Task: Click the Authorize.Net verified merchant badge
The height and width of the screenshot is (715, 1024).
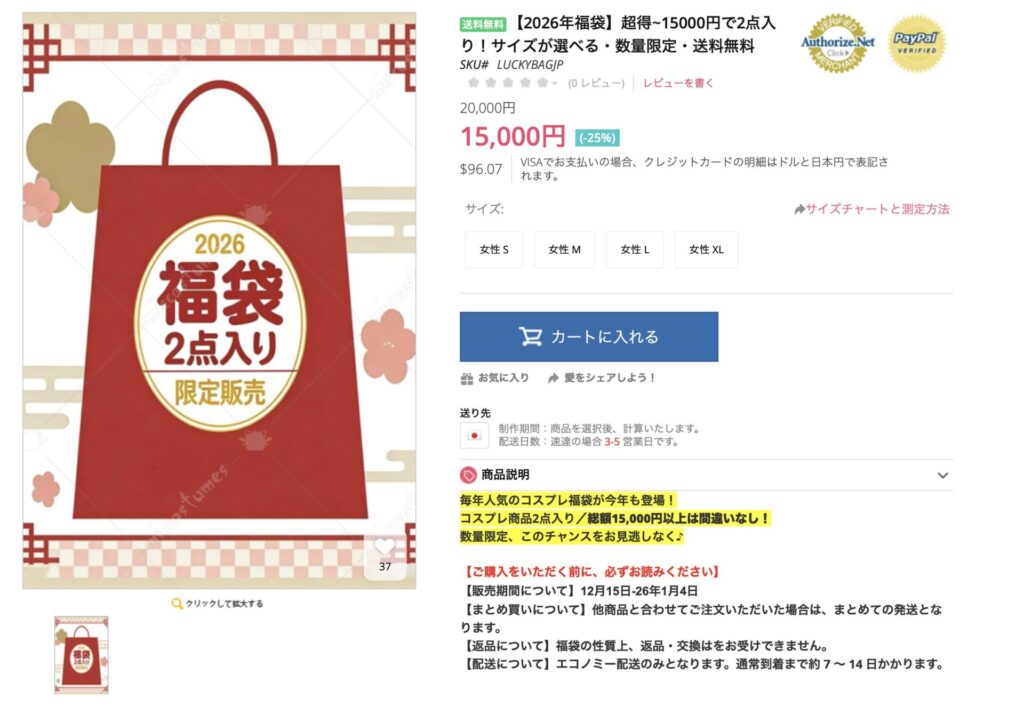Action: coord(838,43)
